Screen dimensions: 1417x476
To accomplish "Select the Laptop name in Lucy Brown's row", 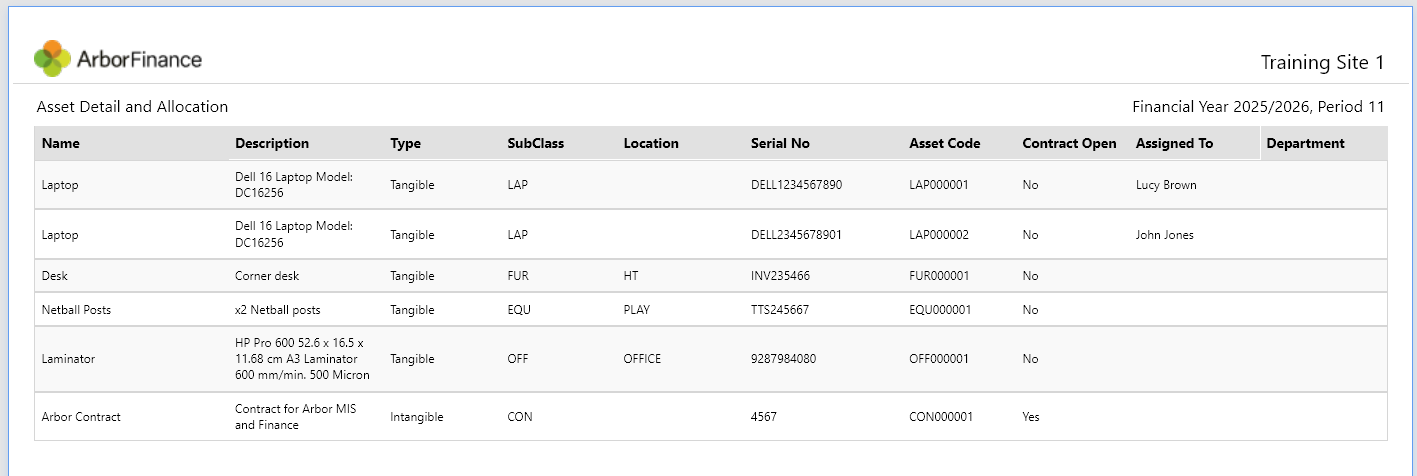I will 60,185.
